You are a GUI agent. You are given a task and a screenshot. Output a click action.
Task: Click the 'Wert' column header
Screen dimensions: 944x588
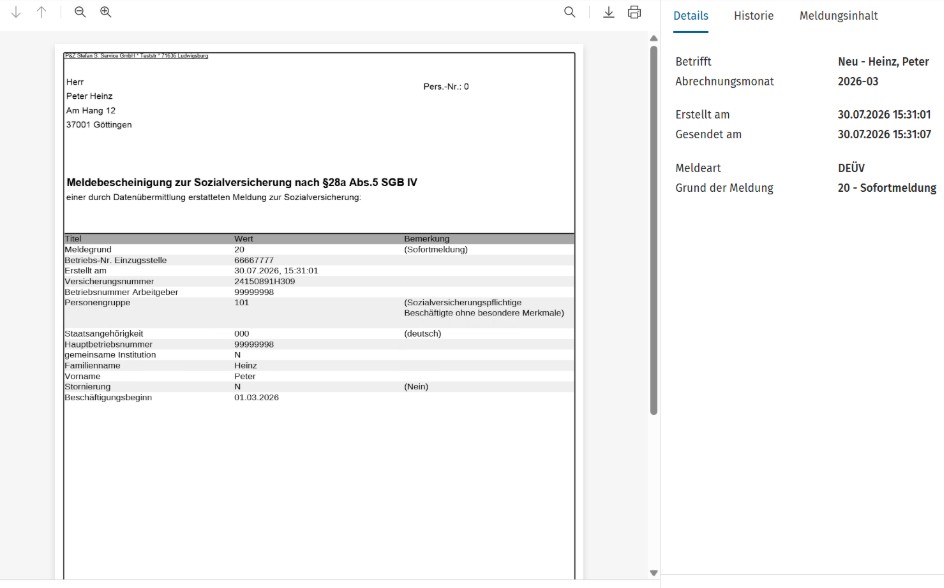pos(244,239)
